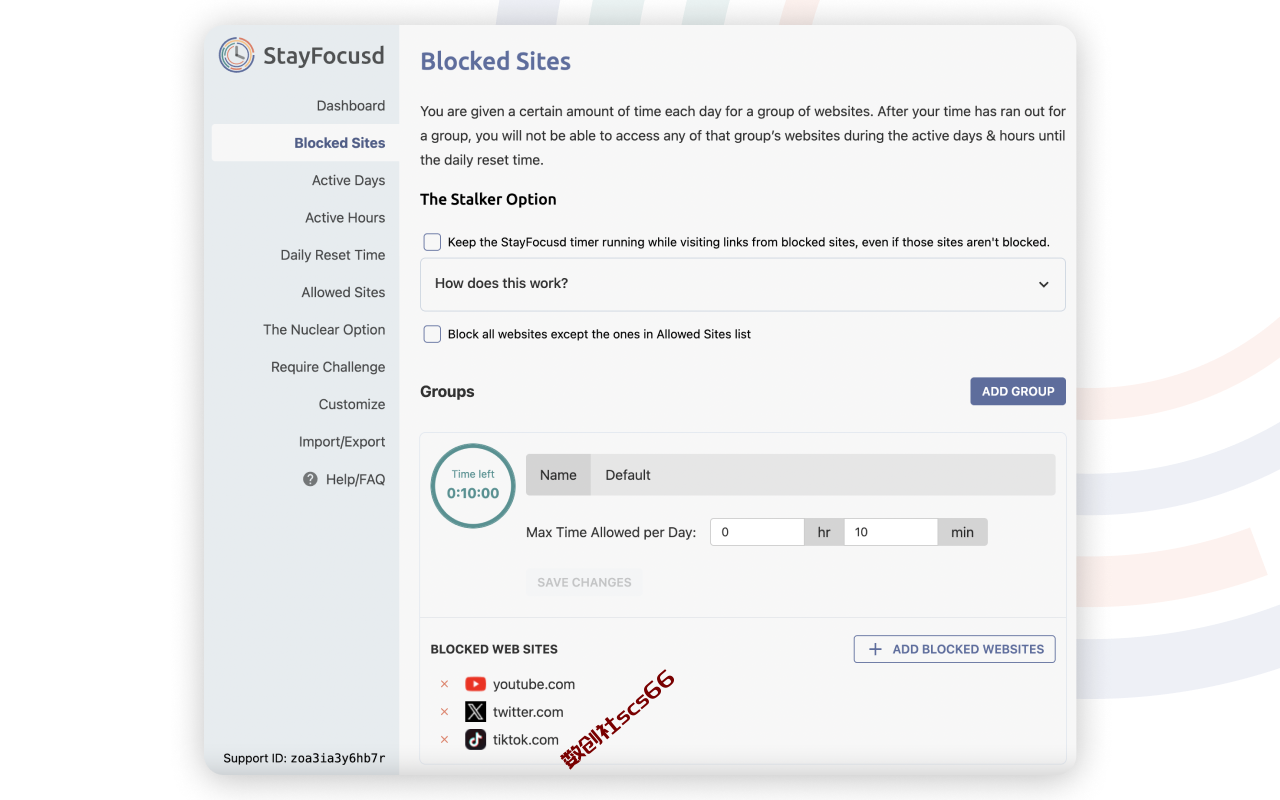The image size is (1280, 800).
Task: Click the TikTok favicon
Action: point(475,740)
